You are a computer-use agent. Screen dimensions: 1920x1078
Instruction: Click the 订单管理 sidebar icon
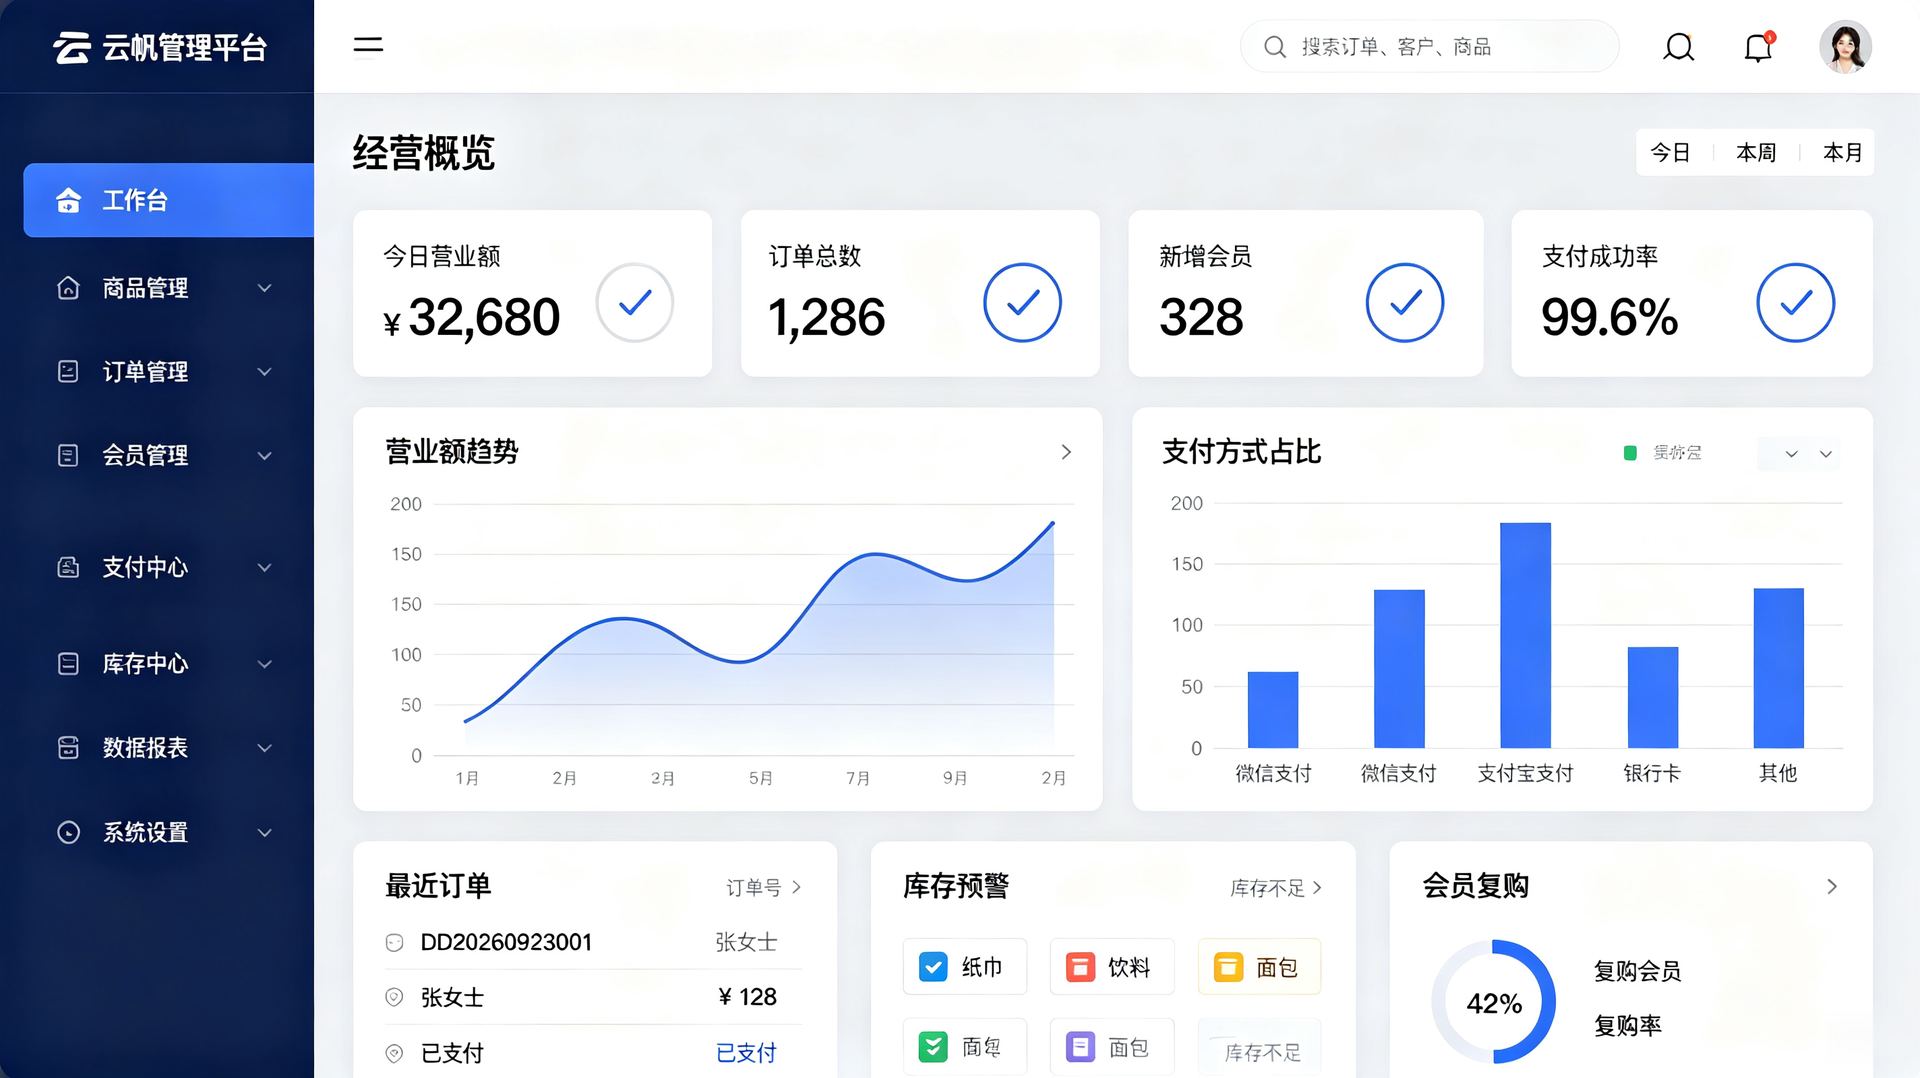pyautogui.click(x=68, y=372)
